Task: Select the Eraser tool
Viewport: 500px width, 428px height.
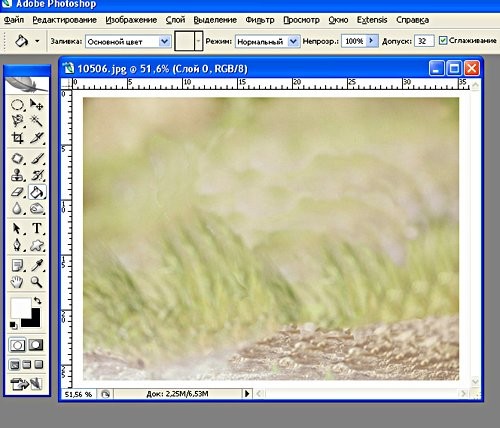Action: coord(17,192)
